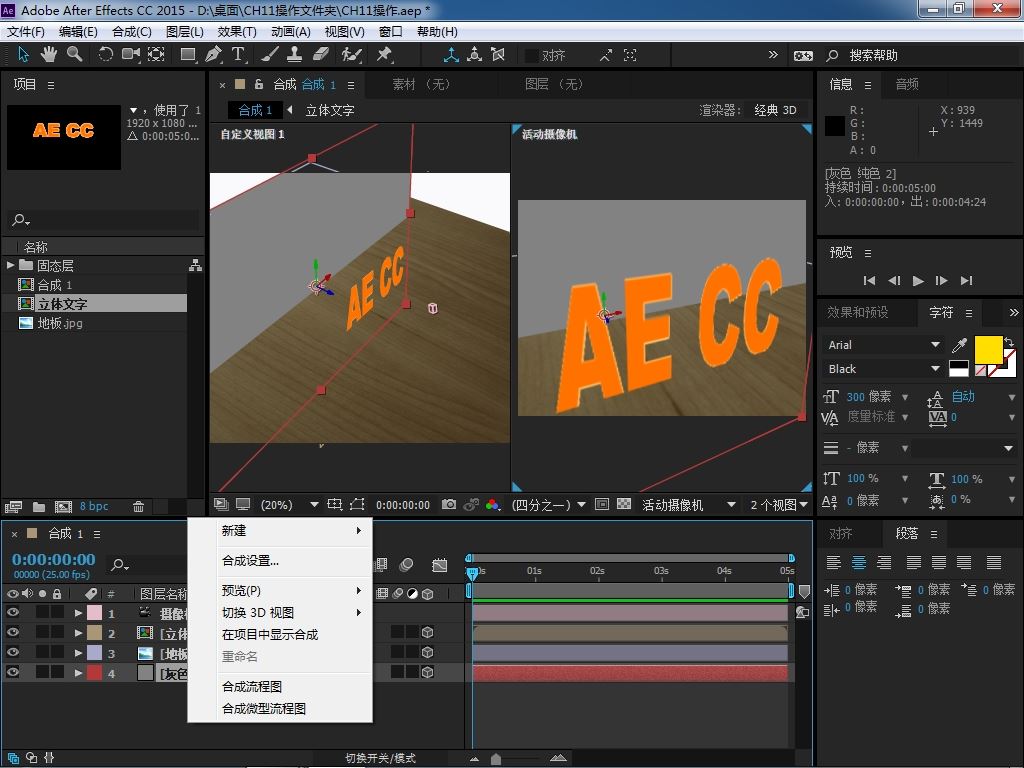Expand the 固态层 folder
Screen dimensions: 1024x768
[x=10, y=265]
